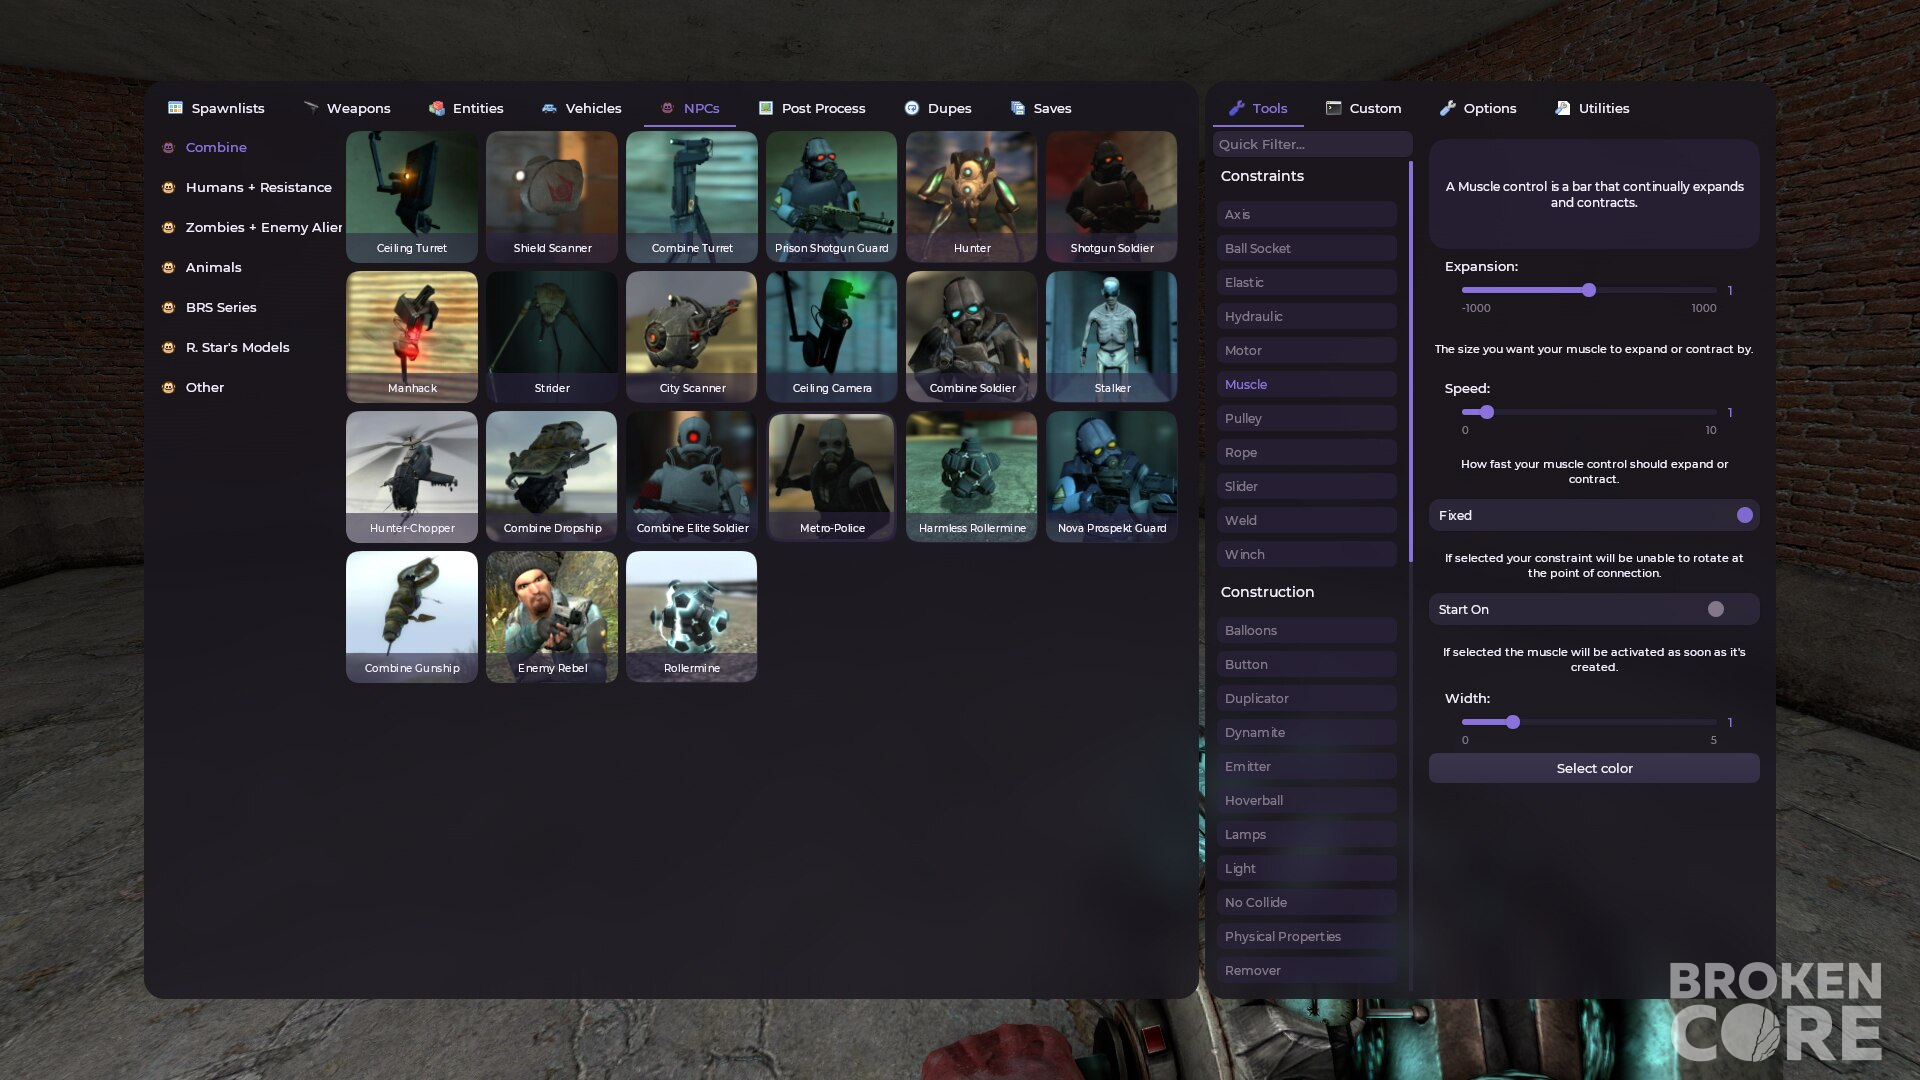
Task: Select the Duplicator tool
Action: point(1307,698)
